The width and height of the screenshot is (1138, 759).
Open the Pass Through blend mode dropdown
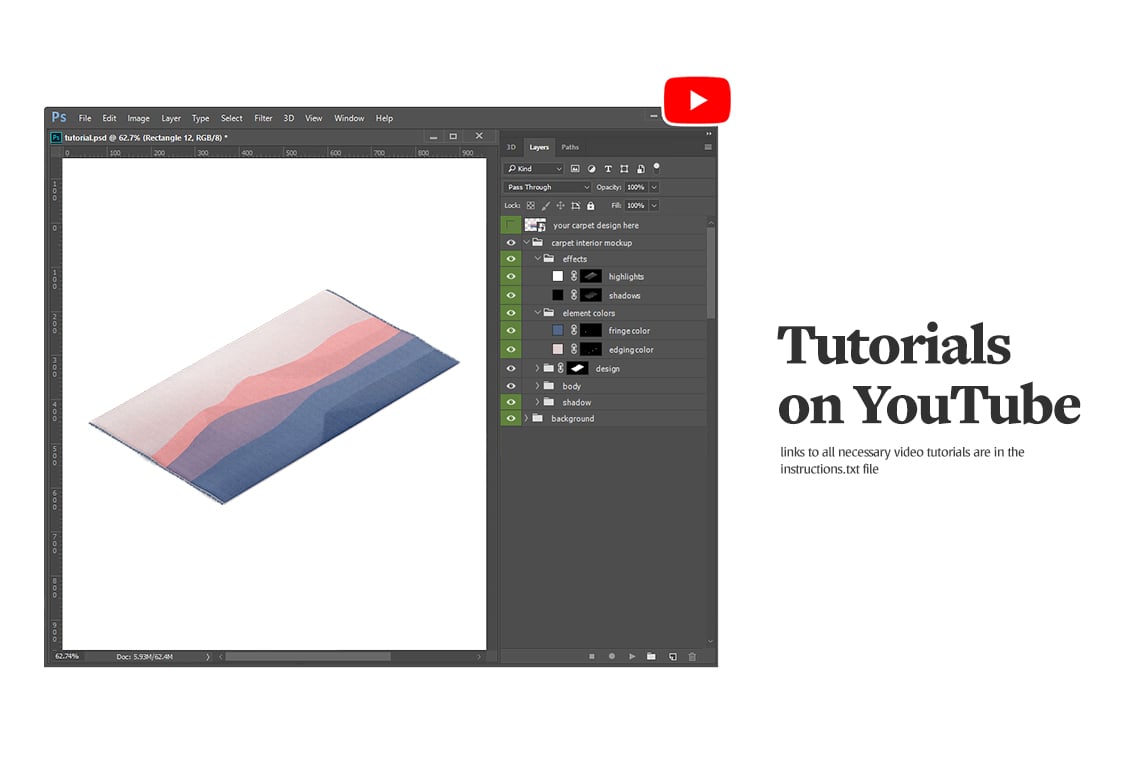click(x=547, y=187)
